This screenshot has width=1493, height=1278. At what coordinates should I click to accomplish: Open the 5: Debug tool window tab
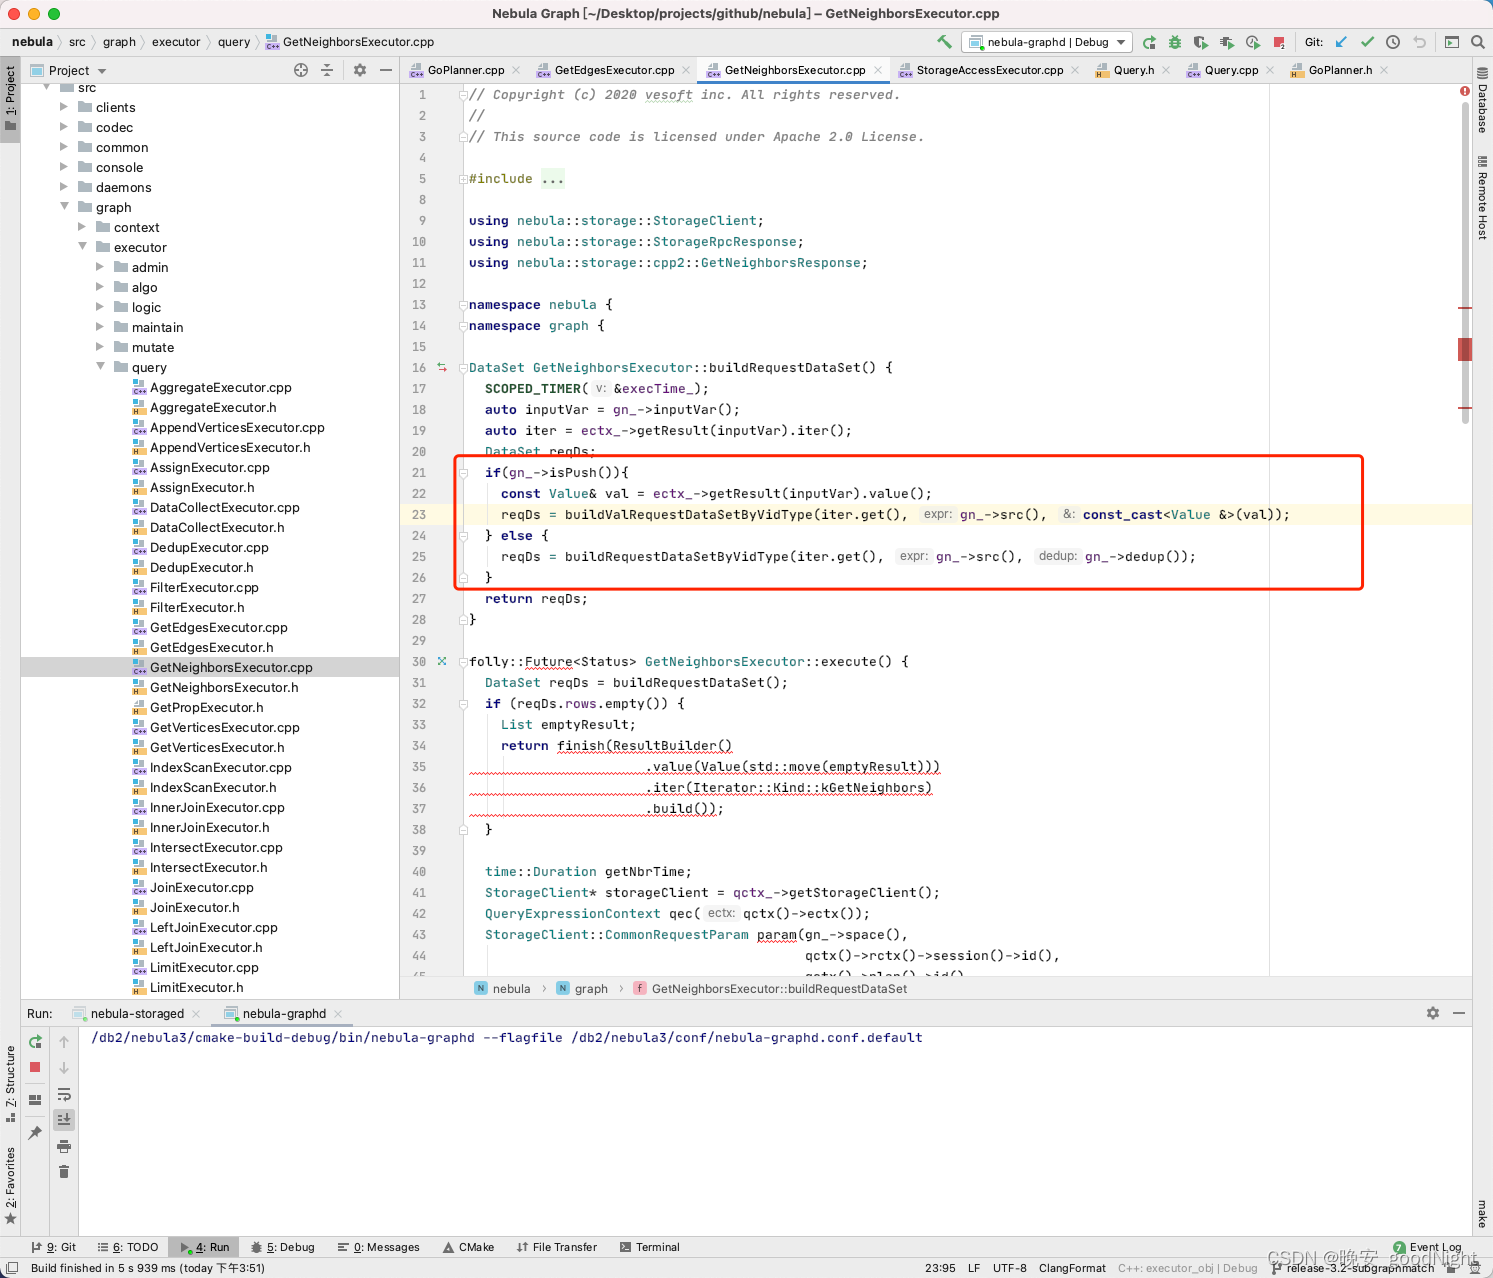coord(283,1247)
